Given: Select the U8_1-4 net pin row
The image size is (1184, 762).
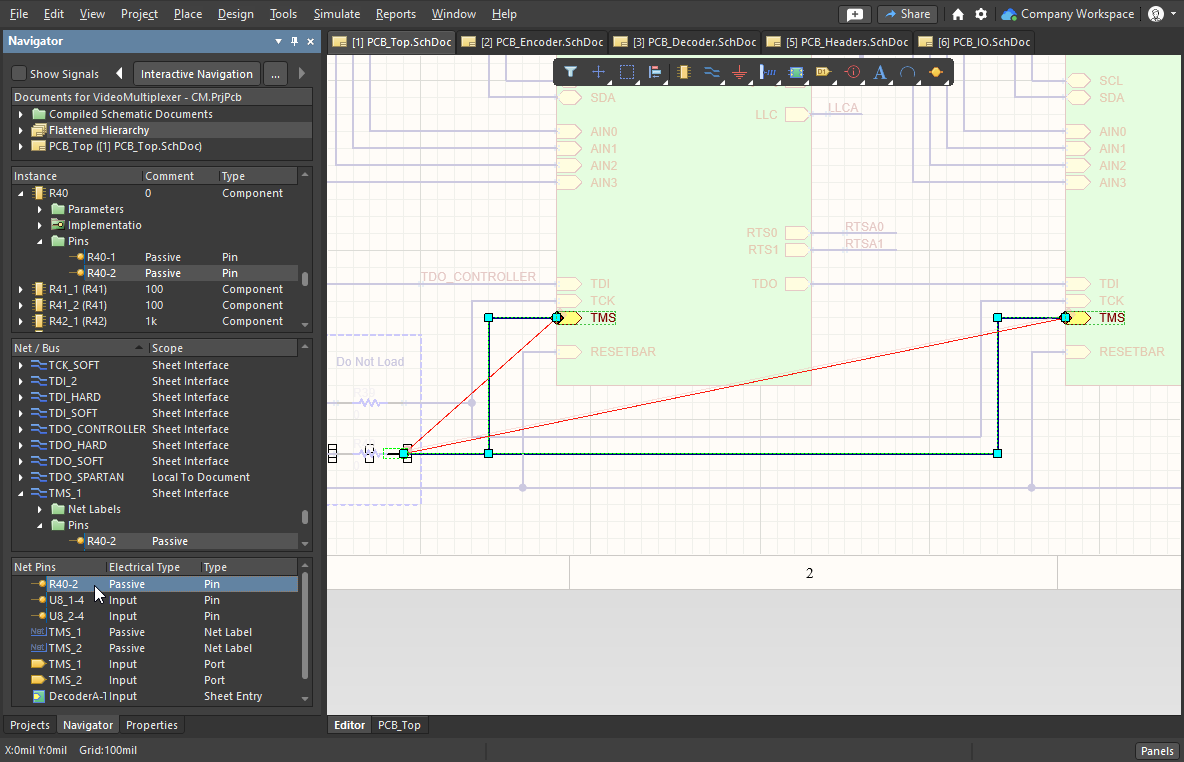Looking at the screenshot, I should point(68,600).
